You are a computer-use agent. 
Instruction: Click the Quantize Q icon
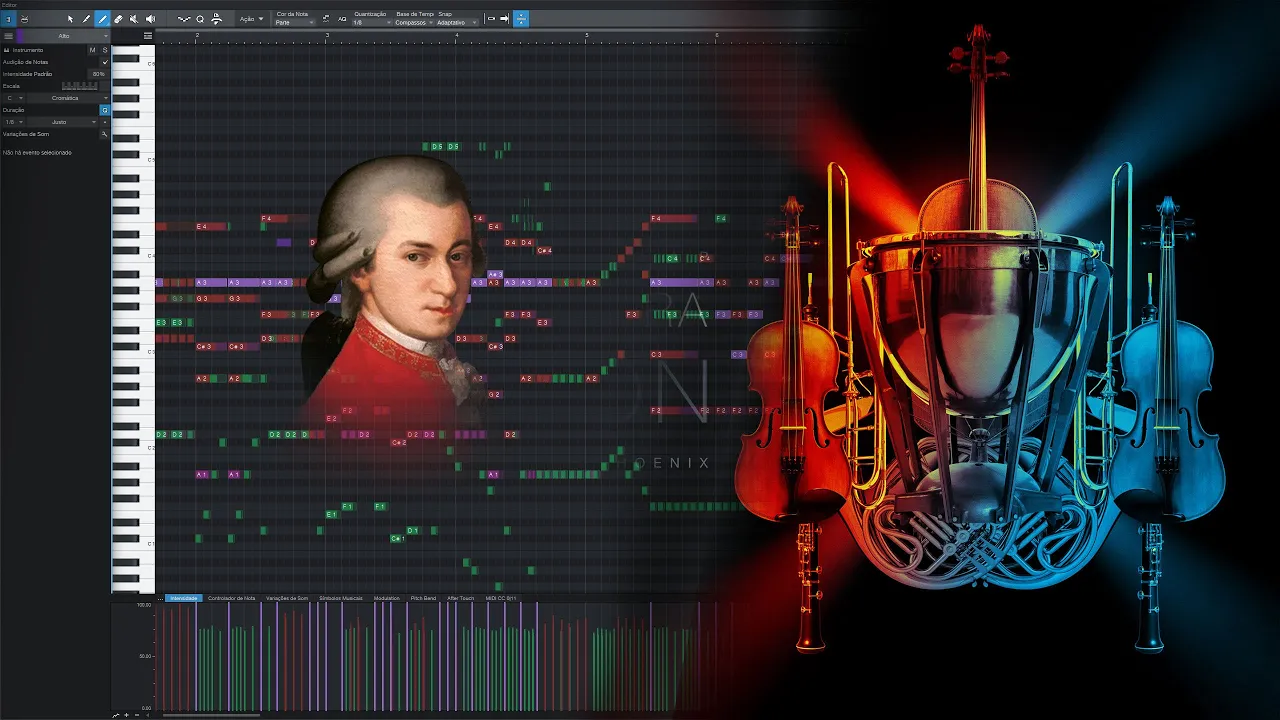pyautogui.click(x=200, y=19)
